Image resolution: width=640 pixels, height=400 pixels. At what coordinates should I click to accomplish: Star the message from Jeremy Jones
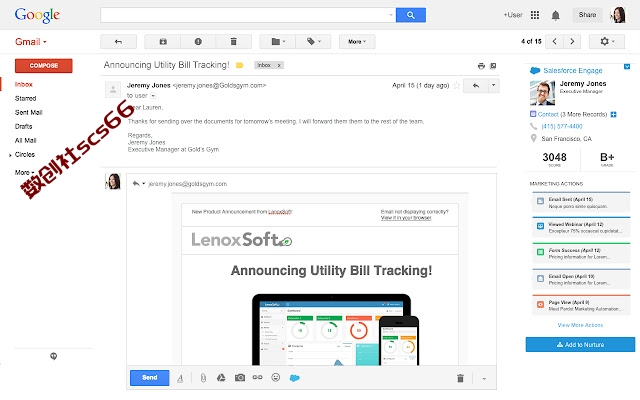[x=457, y=85]
